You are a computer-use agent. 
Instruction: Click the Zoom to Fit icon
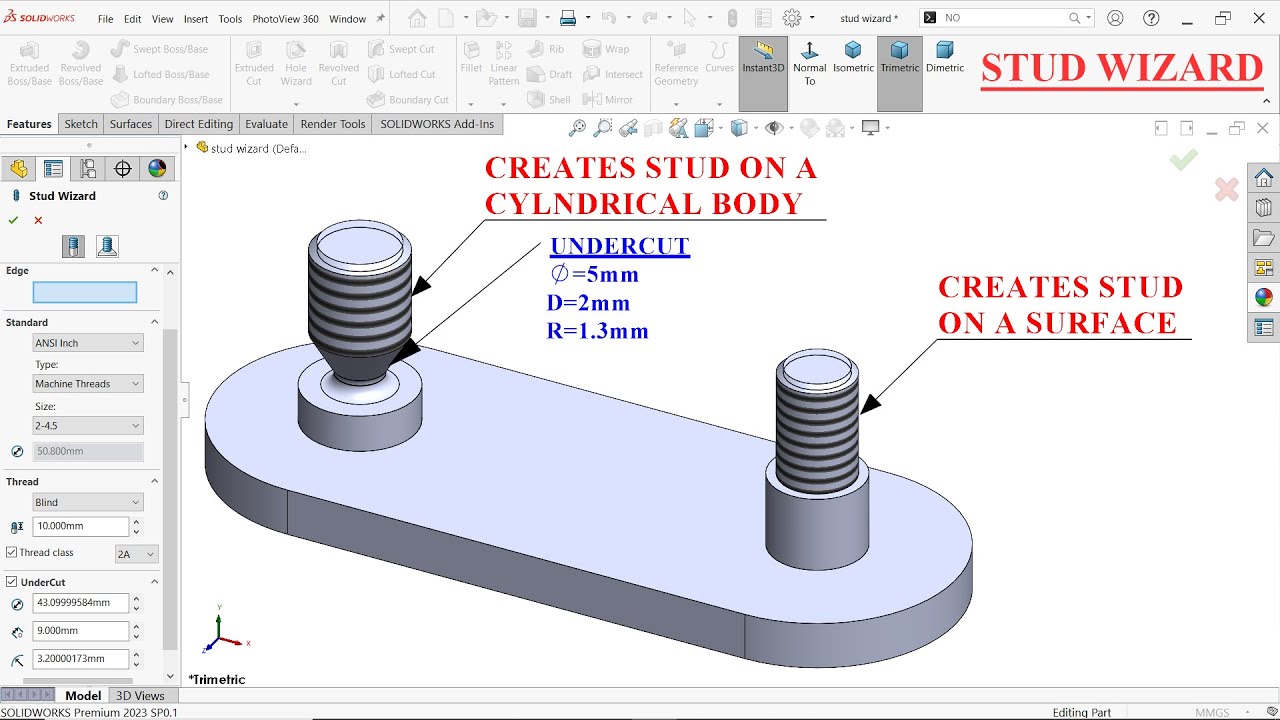577,128
